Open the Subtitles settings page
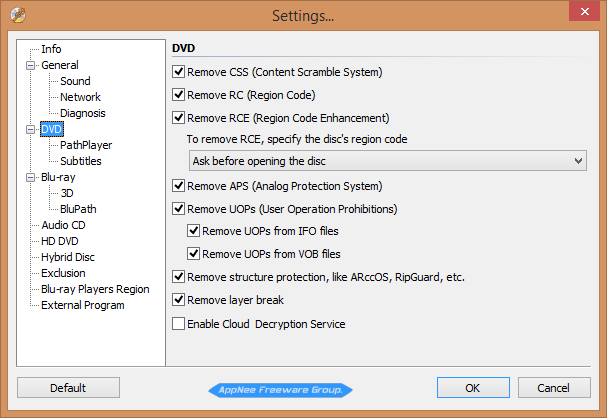The width and height of the screenshot is (607, 418). click(81, 161)
